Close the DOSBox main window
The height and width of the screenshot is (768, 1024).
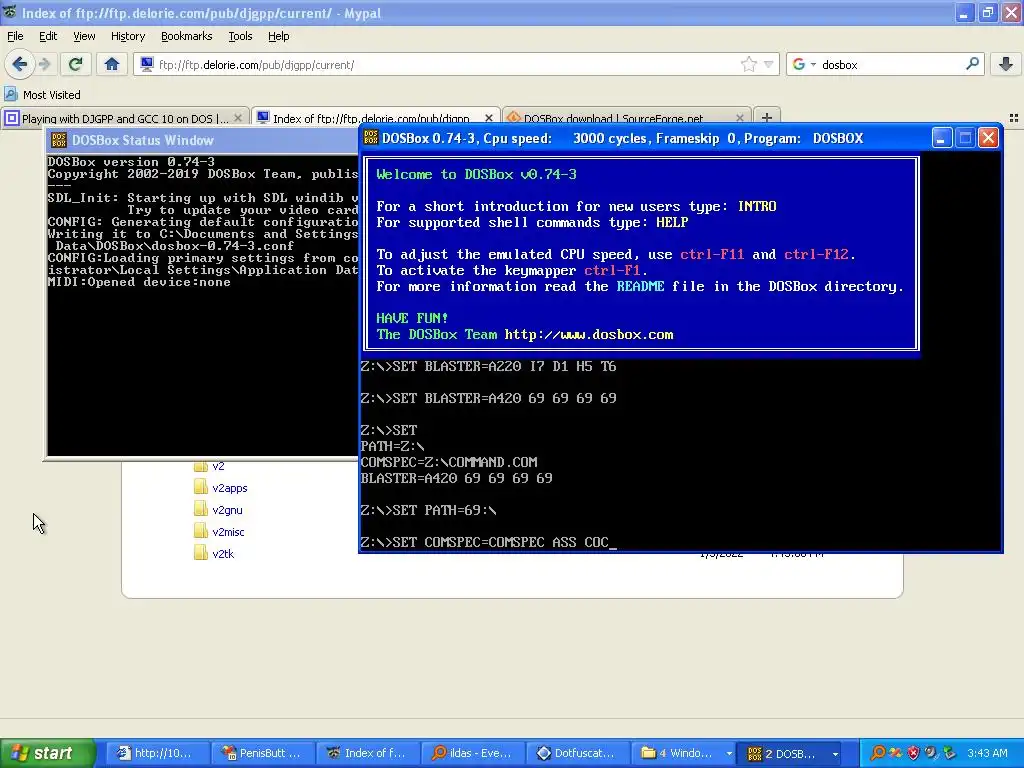pyautogui.click(x=988, y=138)
